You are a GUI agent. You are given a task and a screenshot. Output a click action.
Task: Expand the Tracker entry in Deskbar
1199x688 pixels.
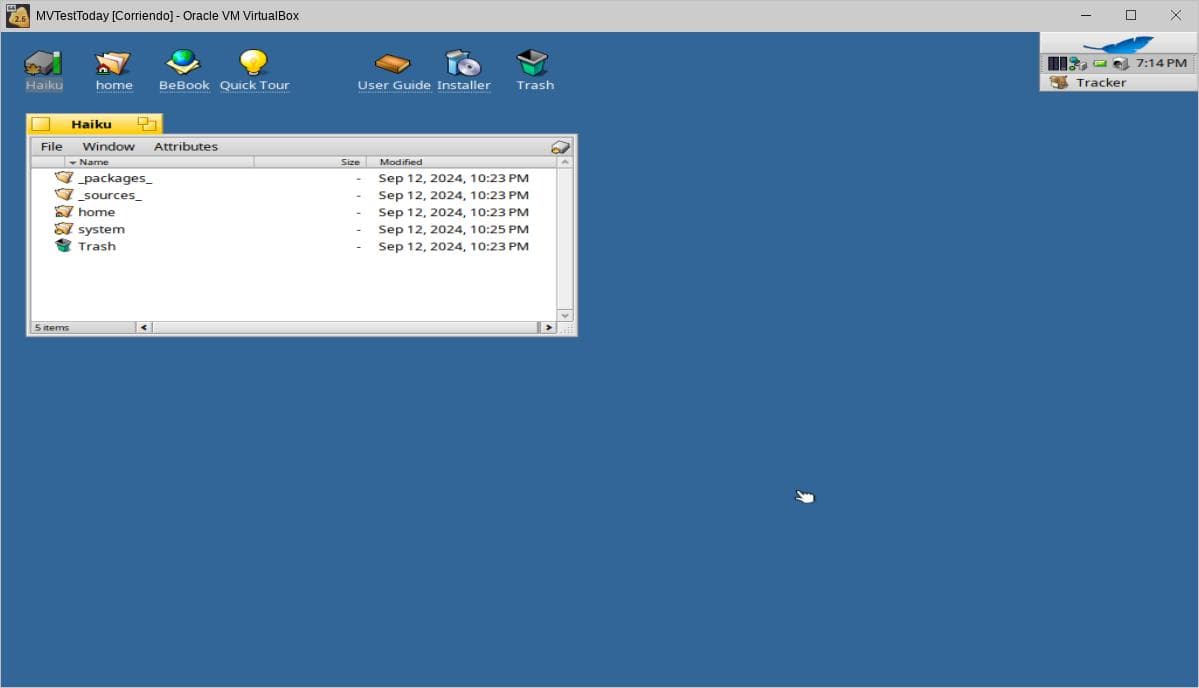(x=1100, y=83)
